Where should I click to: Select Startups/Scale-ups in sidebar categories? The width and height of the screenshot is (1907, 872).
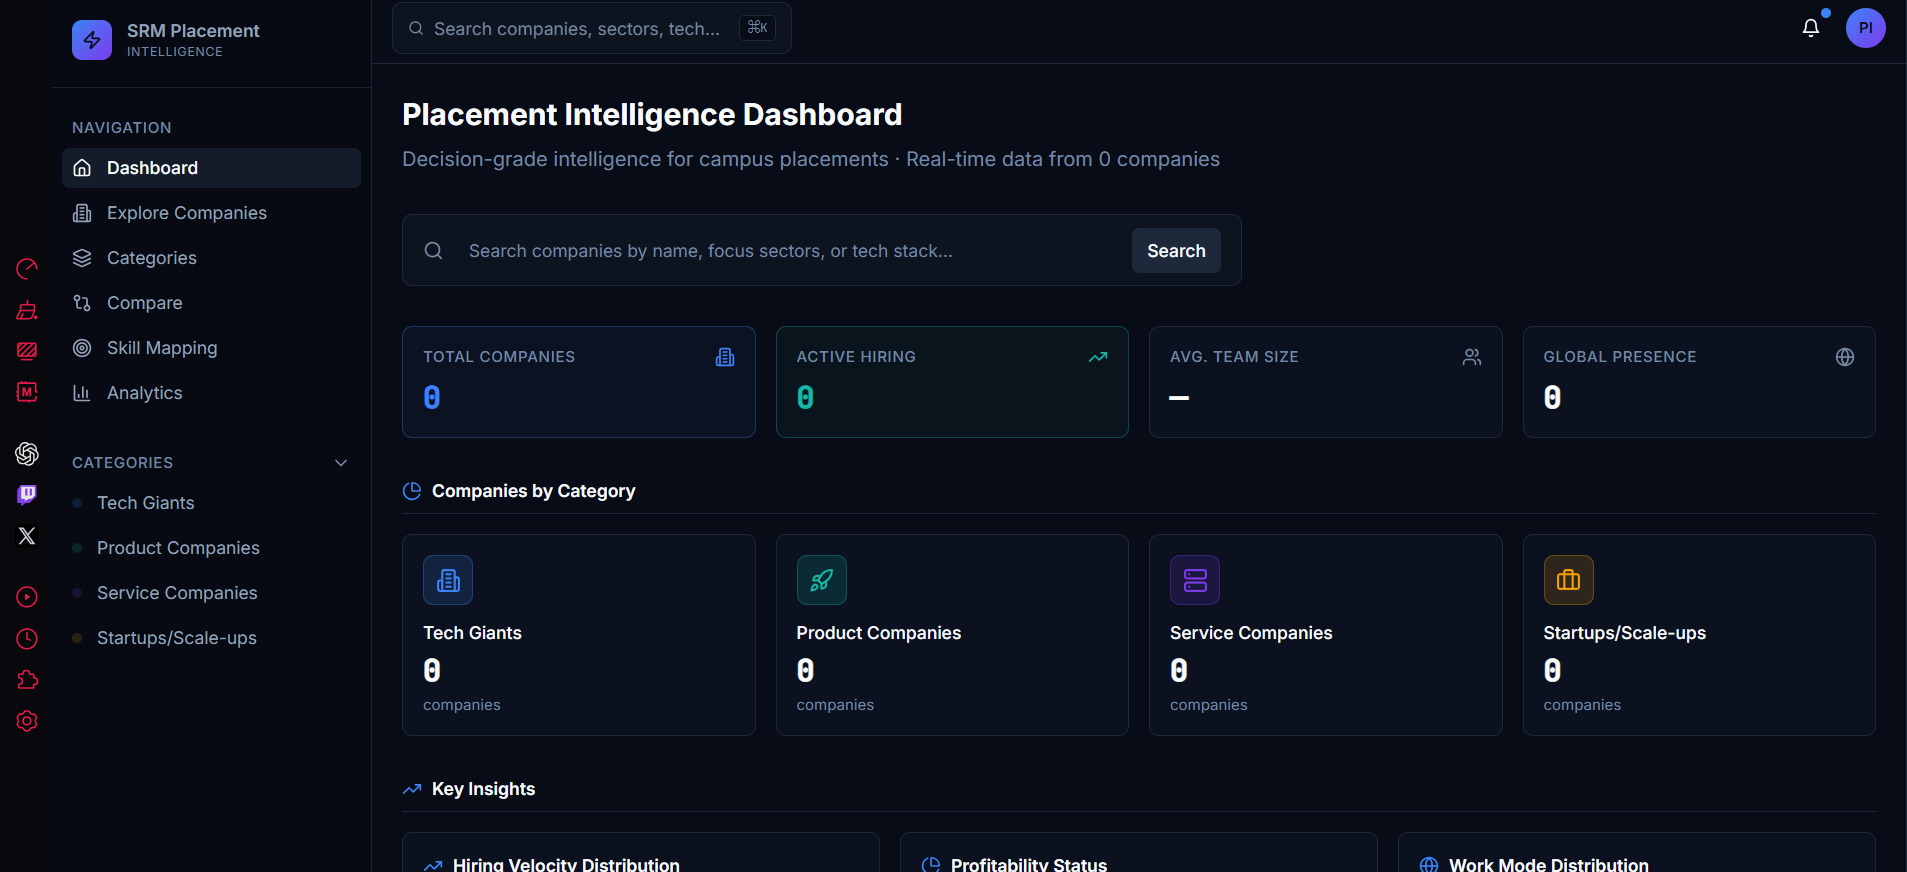[x=211, y=638]
